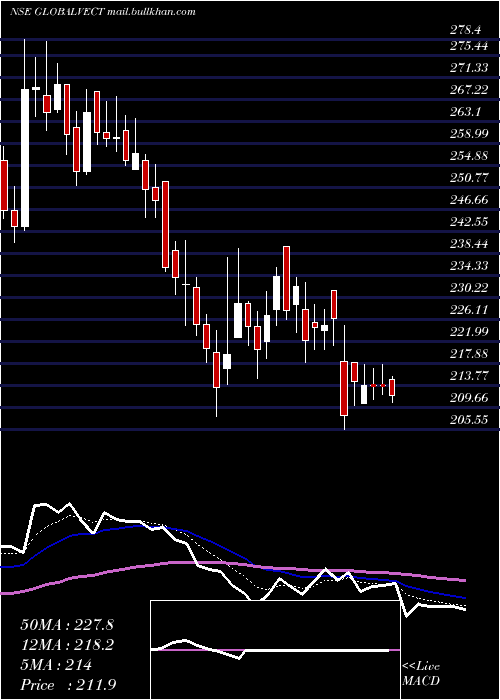
Task: Click the 275.44 price axis label
Action: [471, 46]
